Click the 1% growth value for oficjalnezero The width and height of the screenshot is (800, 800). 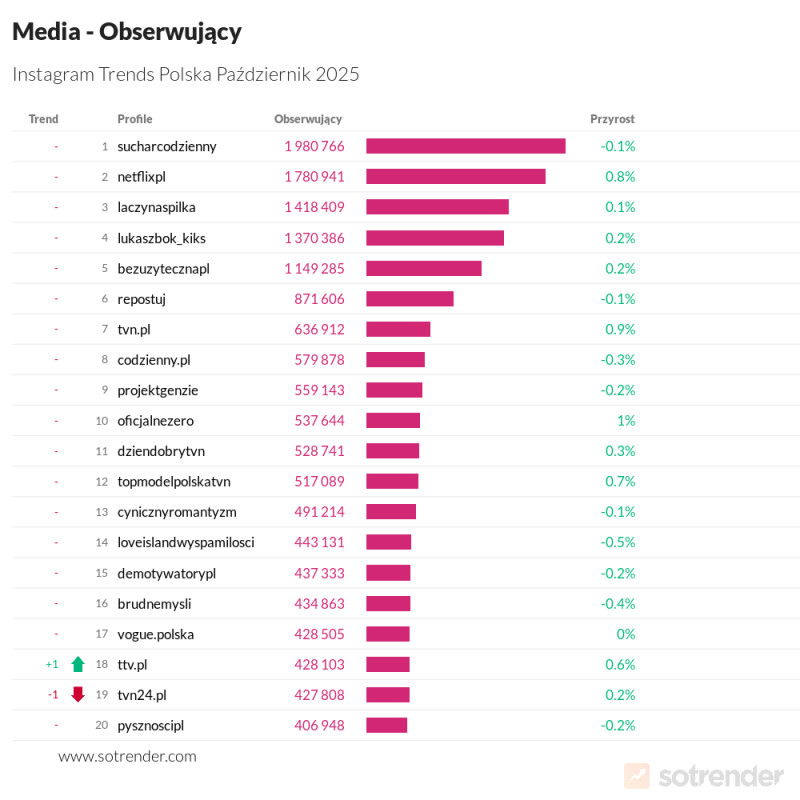[x=626, y=420]
